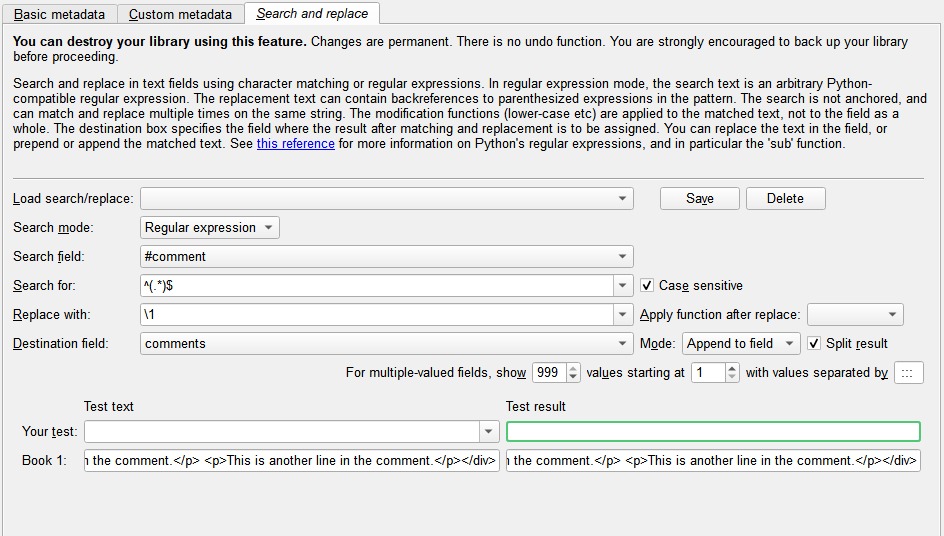Click the Your test text input
944x536 pixels.
pyautogui.click(x=282, y=432)
